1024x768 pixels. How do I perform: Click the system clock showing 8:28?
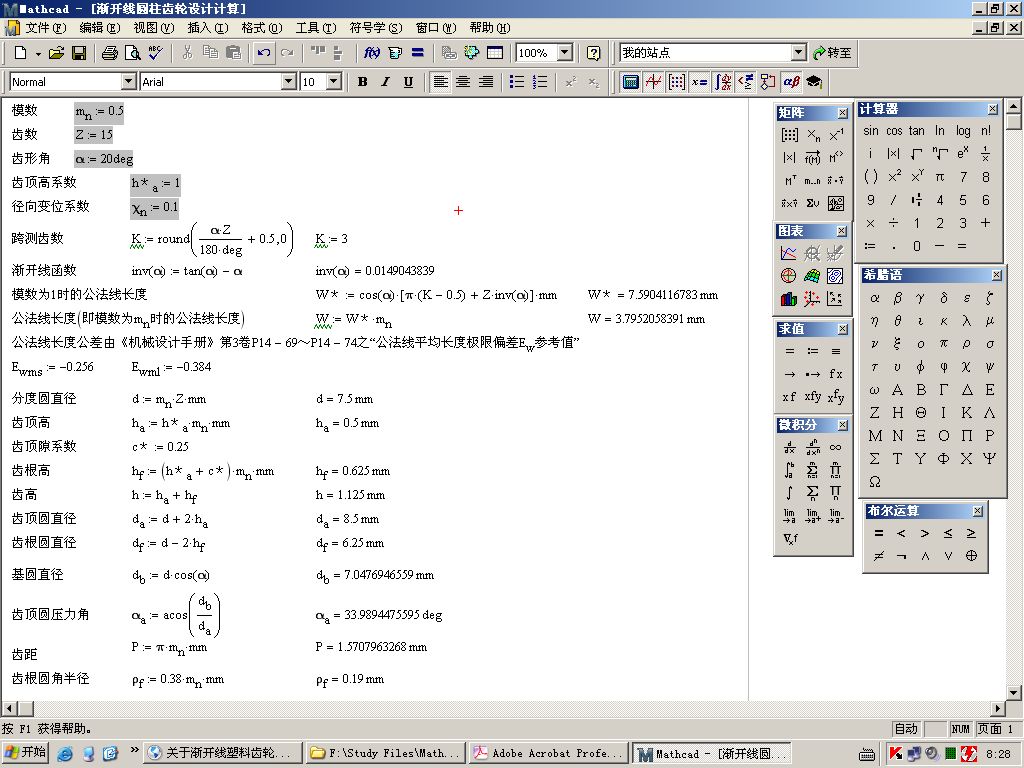click(999, 754)
